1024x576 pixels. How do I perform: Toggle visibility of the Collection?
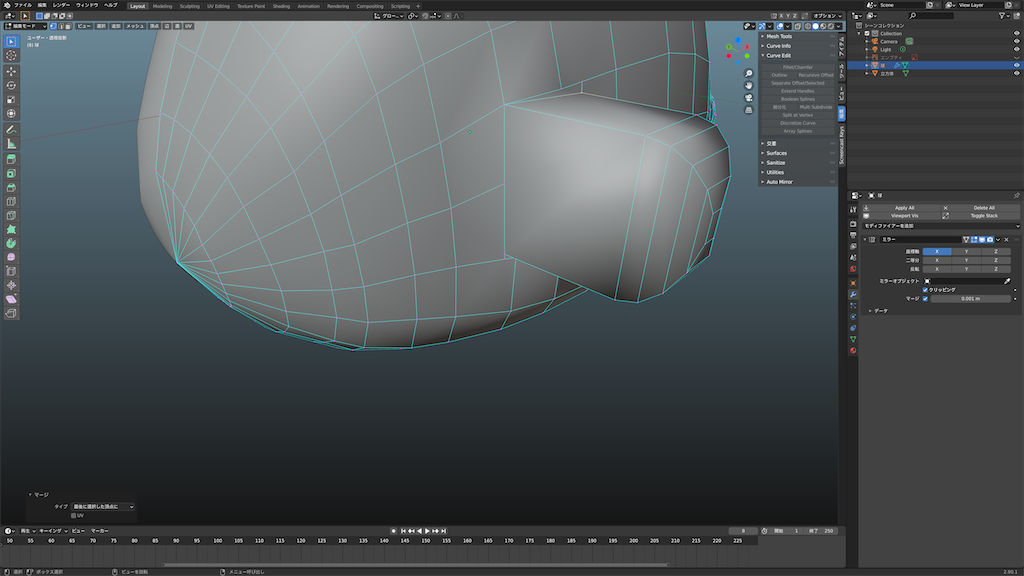pyautogui.click(x=1016, y=33)
